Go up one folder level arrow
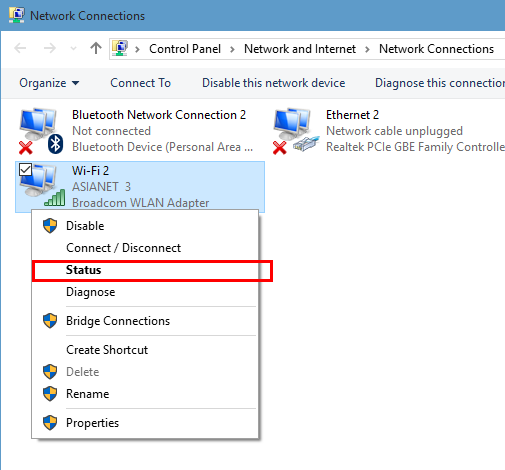Viewport: 505px width, 470px height. pos(96,48)
